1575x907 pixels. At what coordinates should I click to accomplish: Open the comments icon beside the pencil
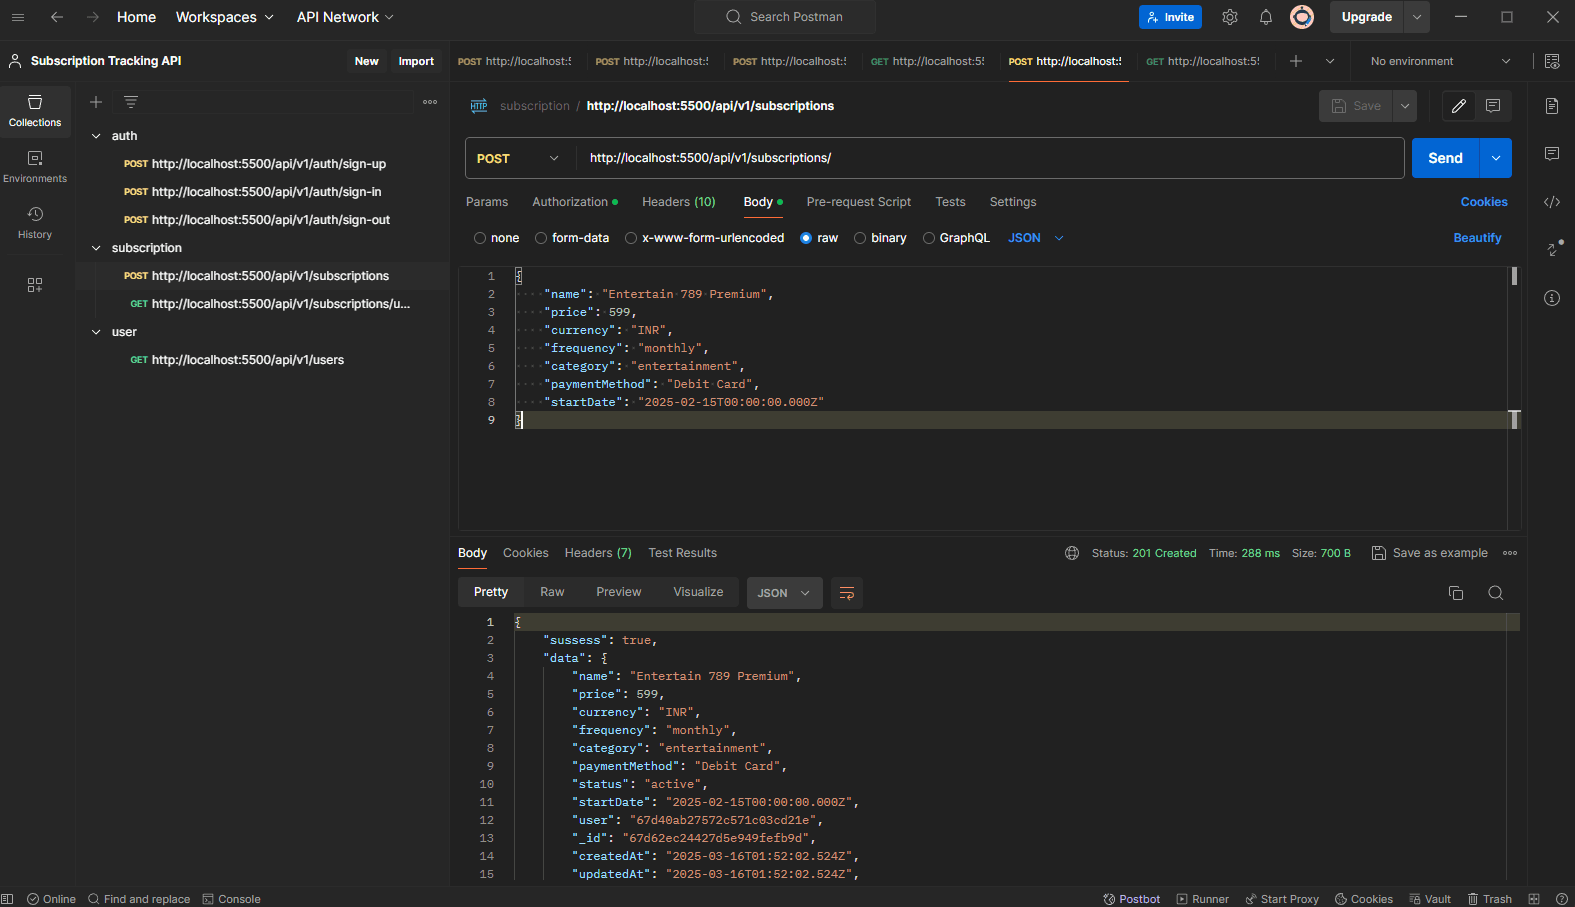pos(1493,106)
